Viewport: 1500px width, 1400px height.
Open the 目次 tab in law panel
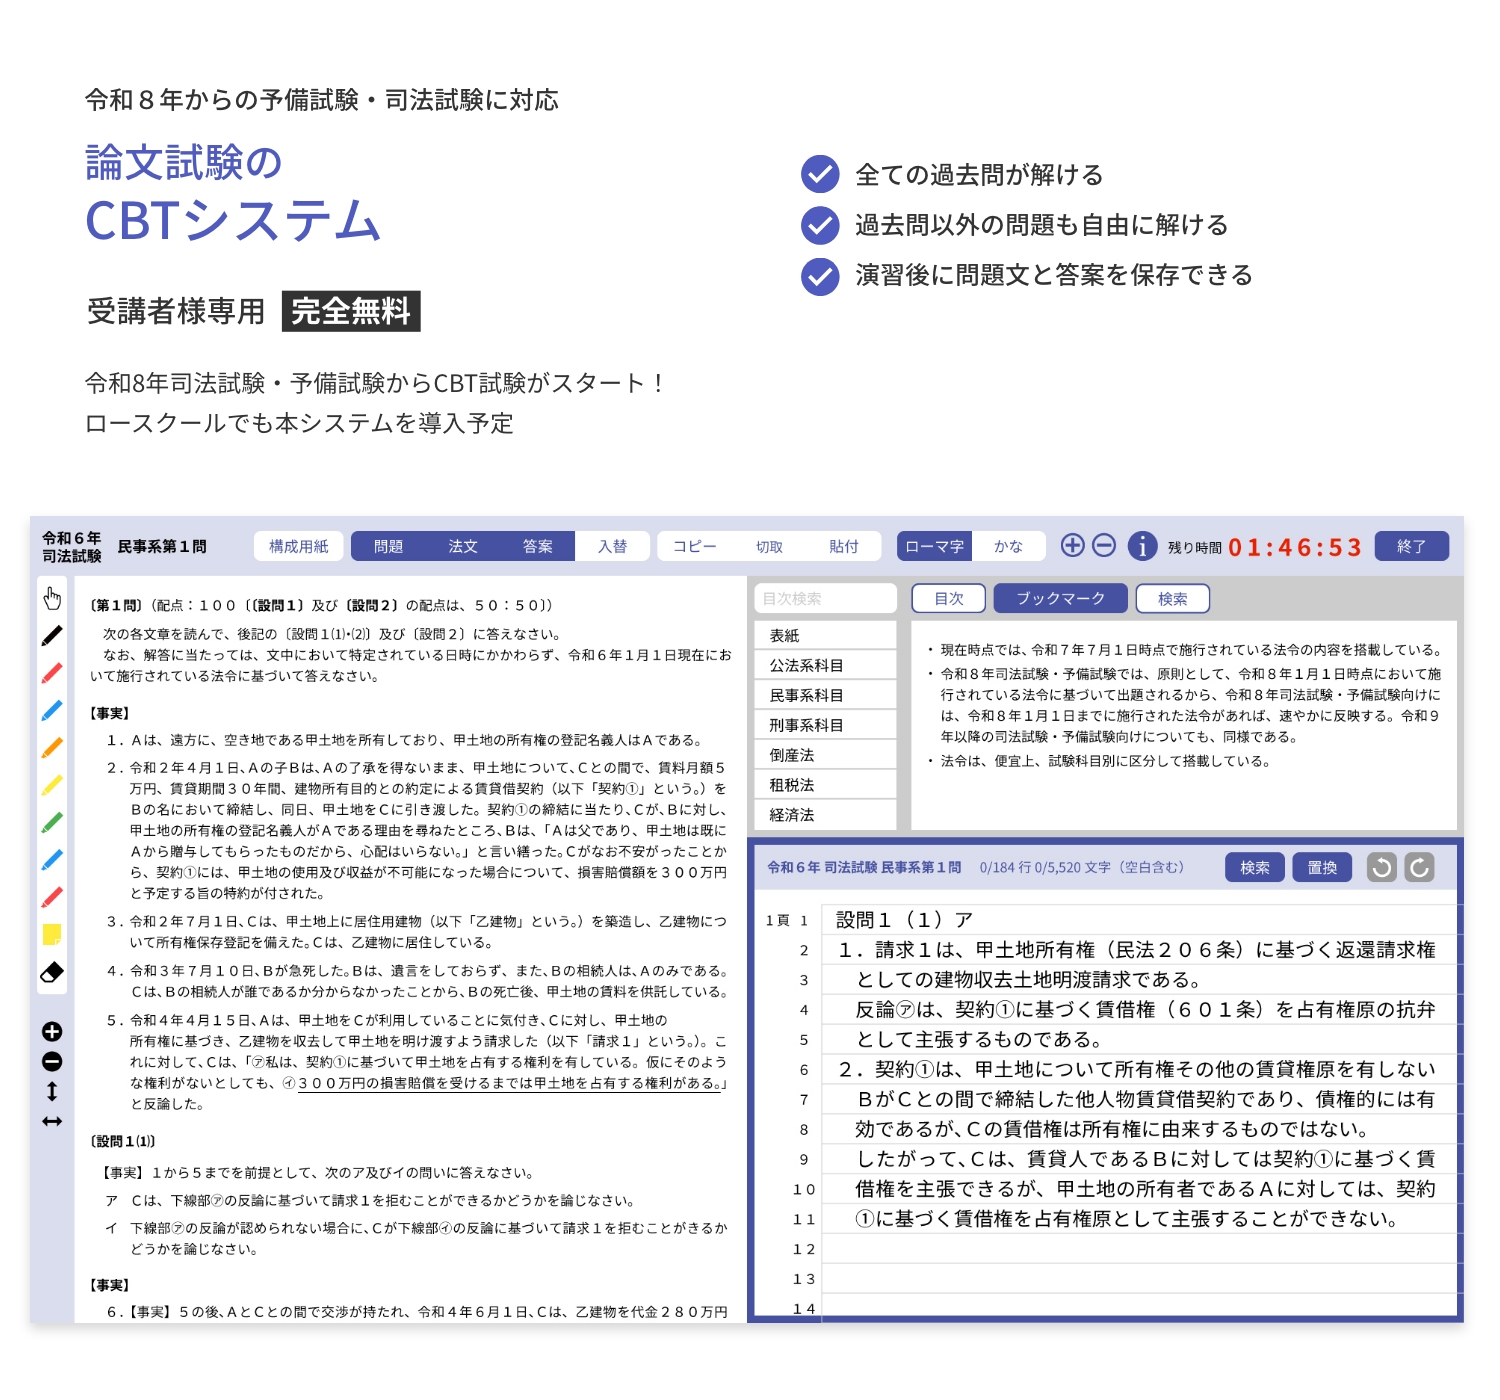pyautogui.click(x=948, y=598)
